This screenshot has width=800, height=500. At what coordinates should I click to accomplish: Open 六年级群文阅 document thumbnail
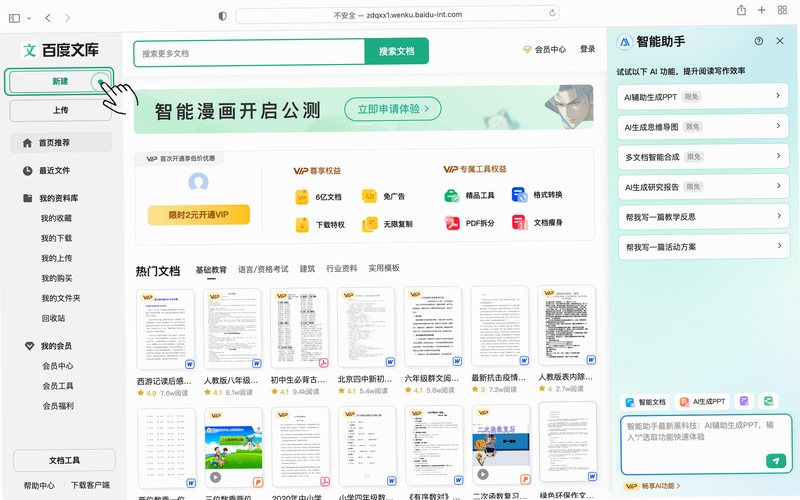point(433,327)
